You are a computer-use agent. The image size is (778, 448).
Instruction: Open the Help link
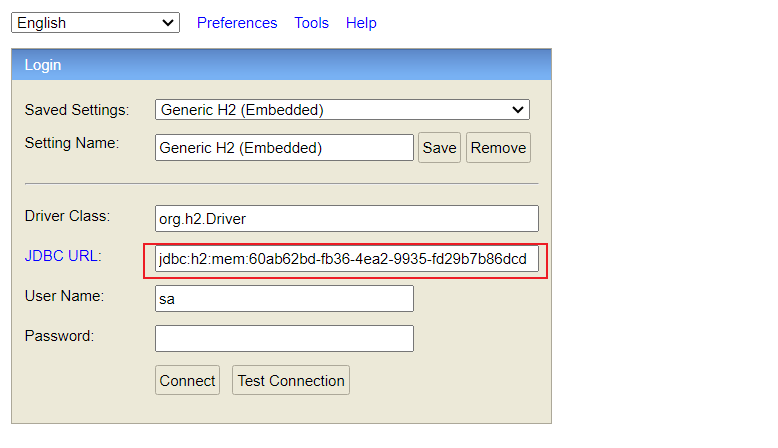361,23
